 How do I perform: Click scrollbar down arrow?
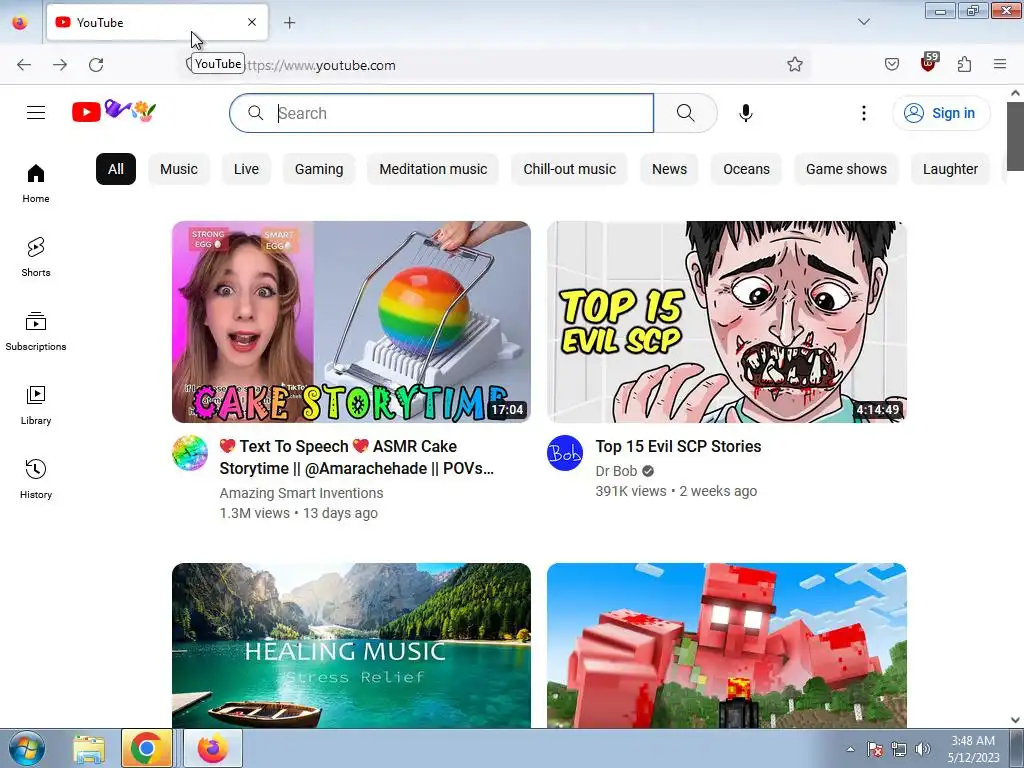(x=1015, y=720)
